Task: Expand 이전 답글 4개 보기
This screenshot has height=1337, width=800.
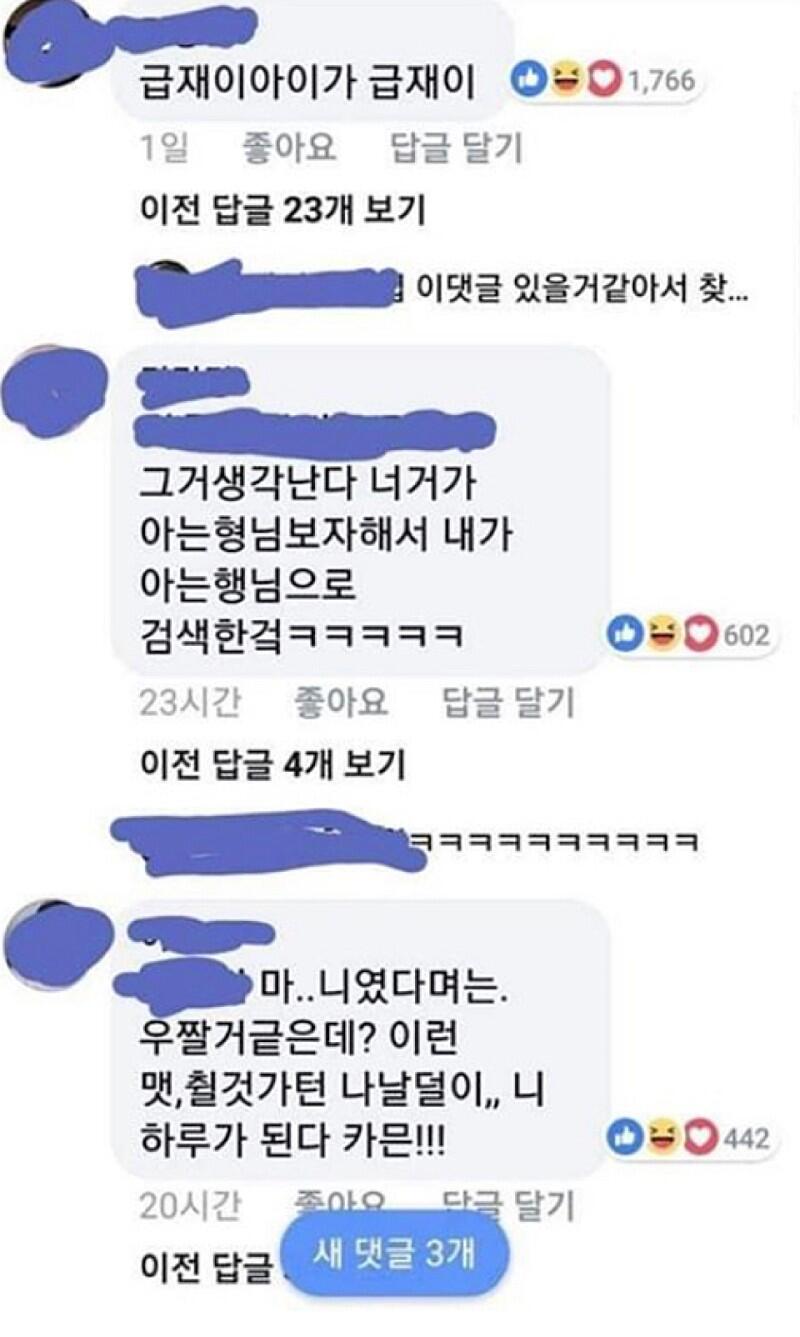Action: coord(272,765)
